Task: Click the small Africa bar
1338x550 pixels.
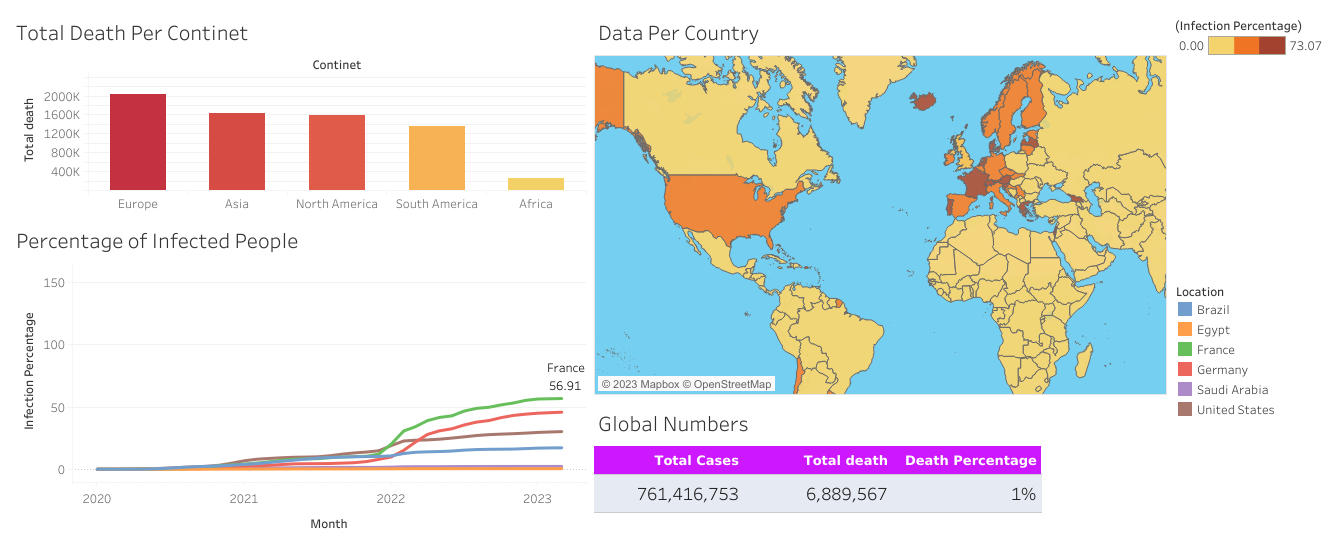Action: pyautogui.click(x=536, y=184)
